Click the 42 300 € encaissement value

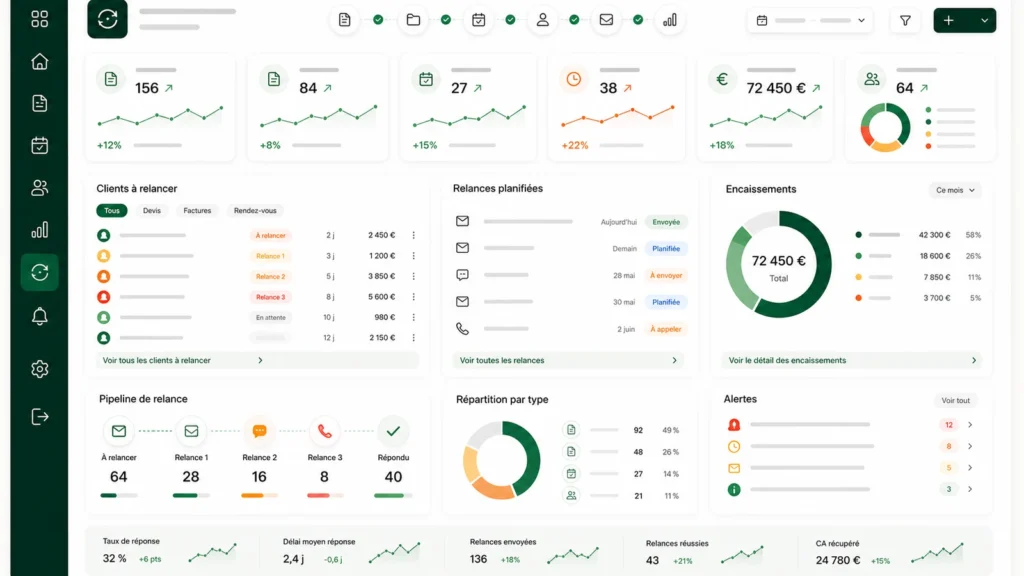coord(934,235)
